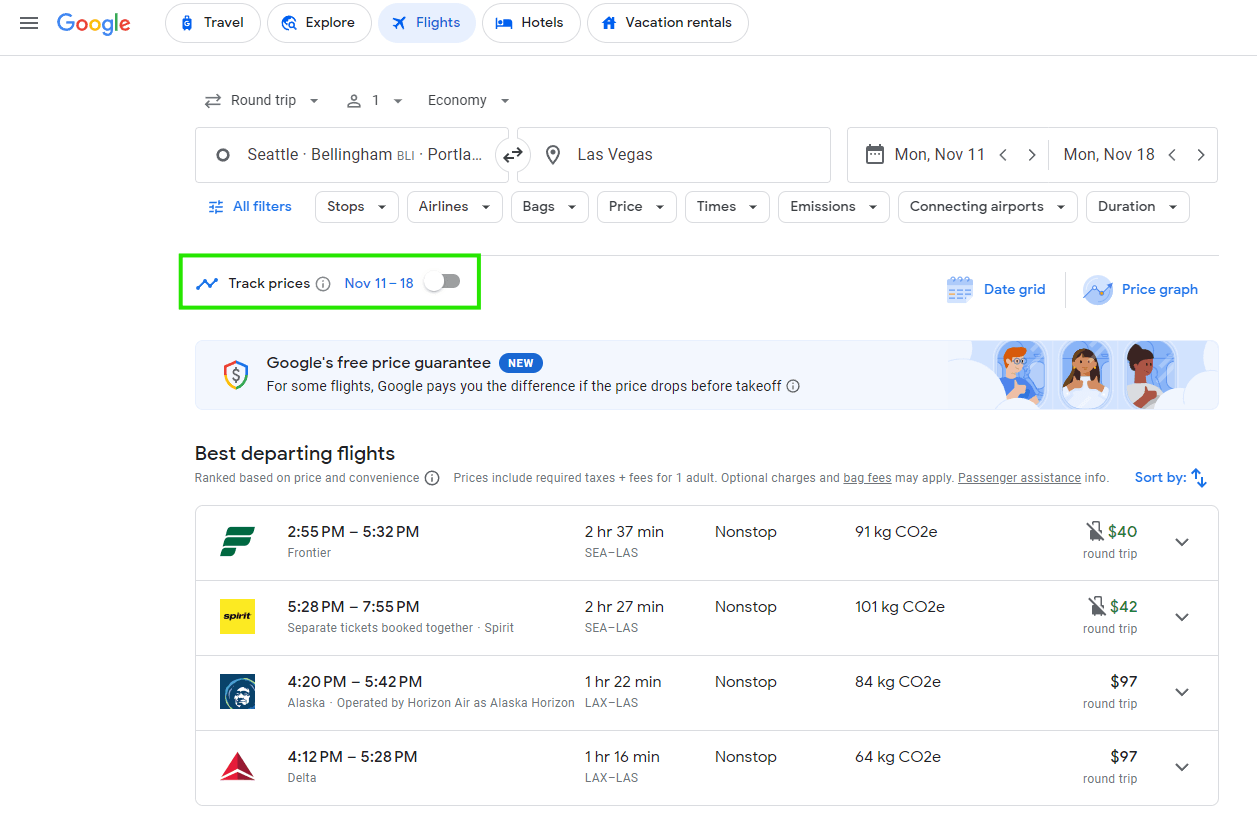Switch to the Explore tab
Viewport: 1257px width, 825px height.
tap(319, 22)
